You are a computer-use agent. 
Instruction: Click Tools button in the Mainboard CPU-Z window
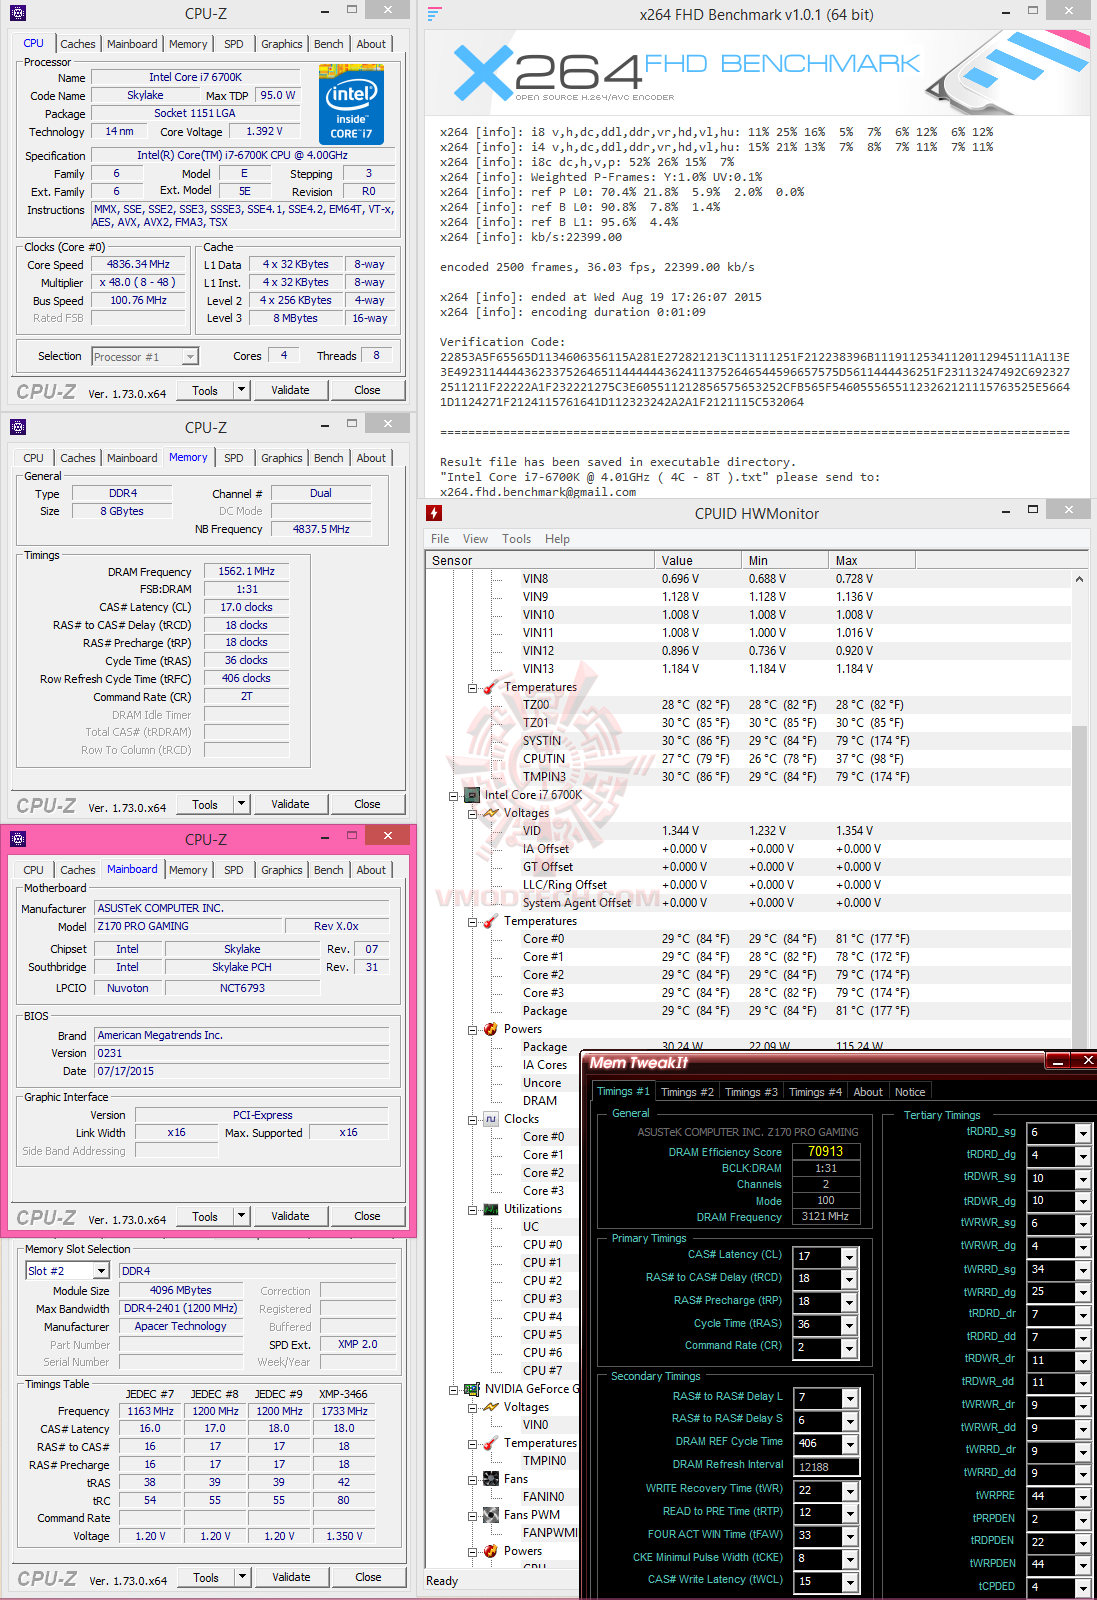205,1216
